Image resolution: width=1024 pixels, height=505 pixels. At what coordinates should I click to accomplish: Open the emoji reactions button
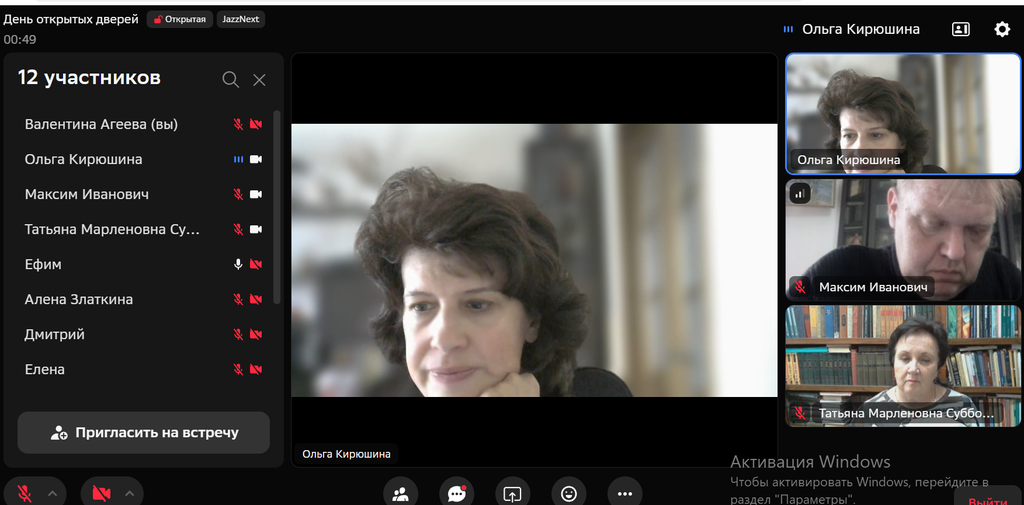coord(569,493)
